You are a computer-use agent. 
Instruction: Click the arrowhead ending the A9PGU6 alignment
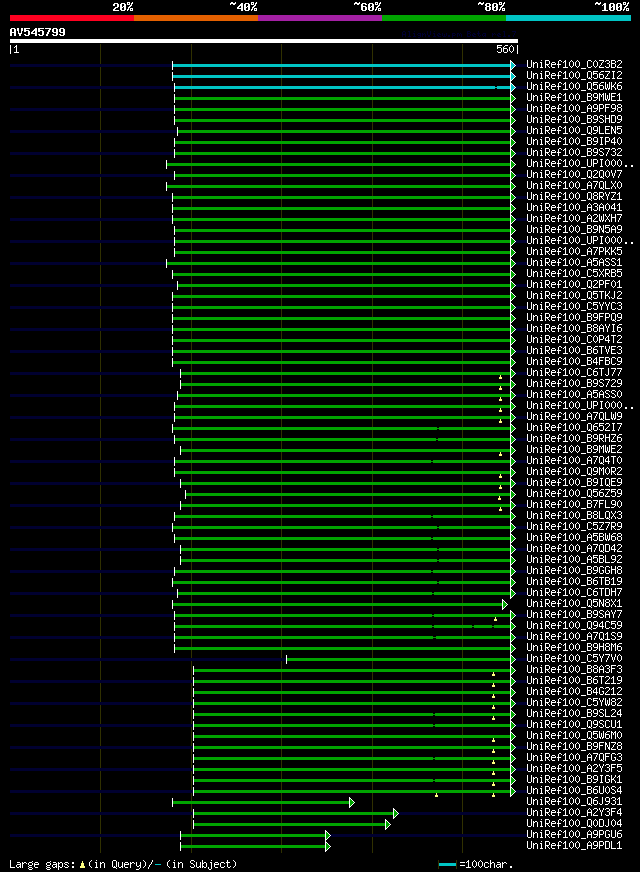click(328, 835)
